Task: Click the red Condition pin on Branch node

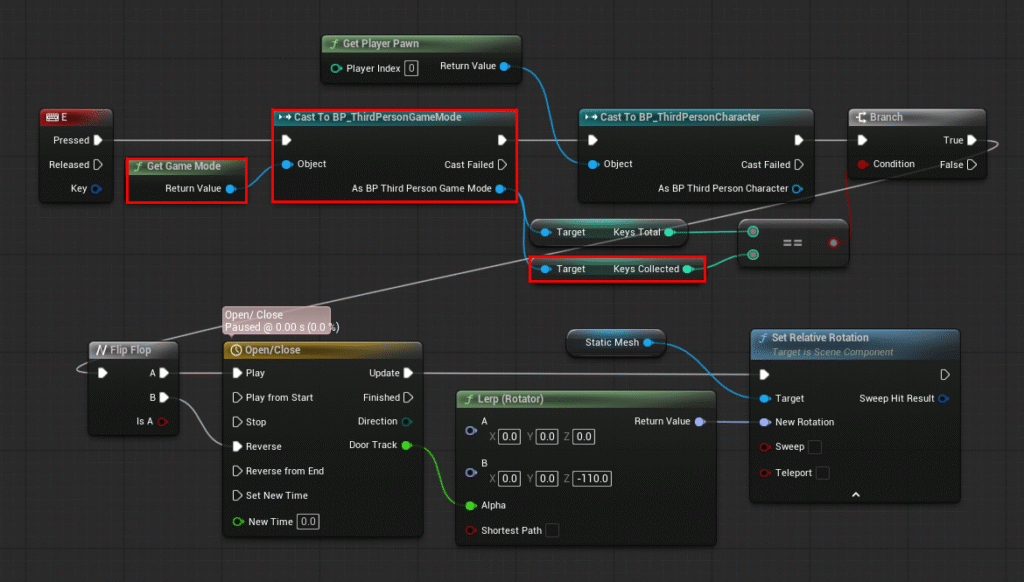Action: point(862,164)
